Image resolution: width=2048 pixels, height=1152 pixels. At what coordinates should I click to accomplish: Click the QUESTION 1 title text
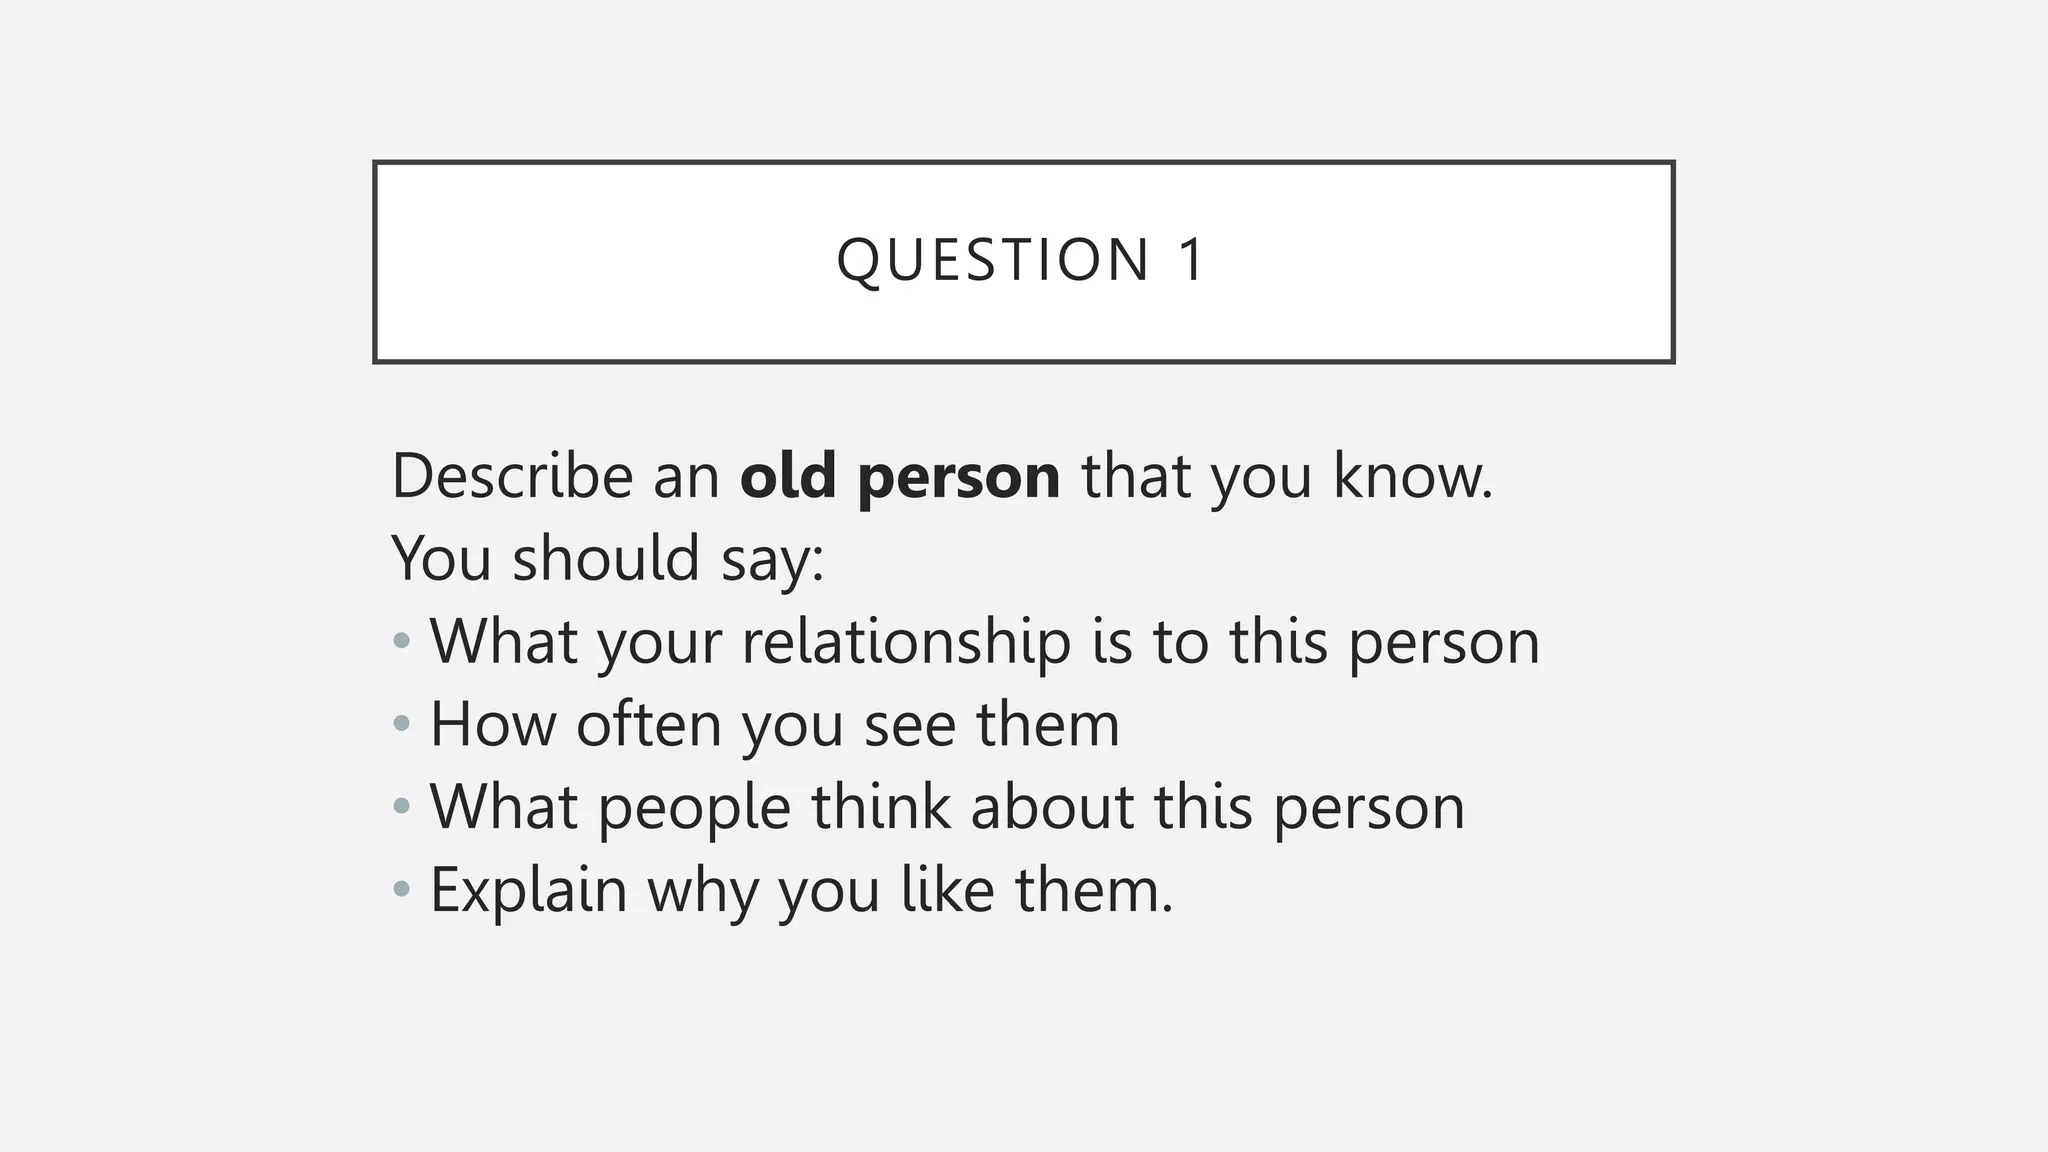point(1022,260)
